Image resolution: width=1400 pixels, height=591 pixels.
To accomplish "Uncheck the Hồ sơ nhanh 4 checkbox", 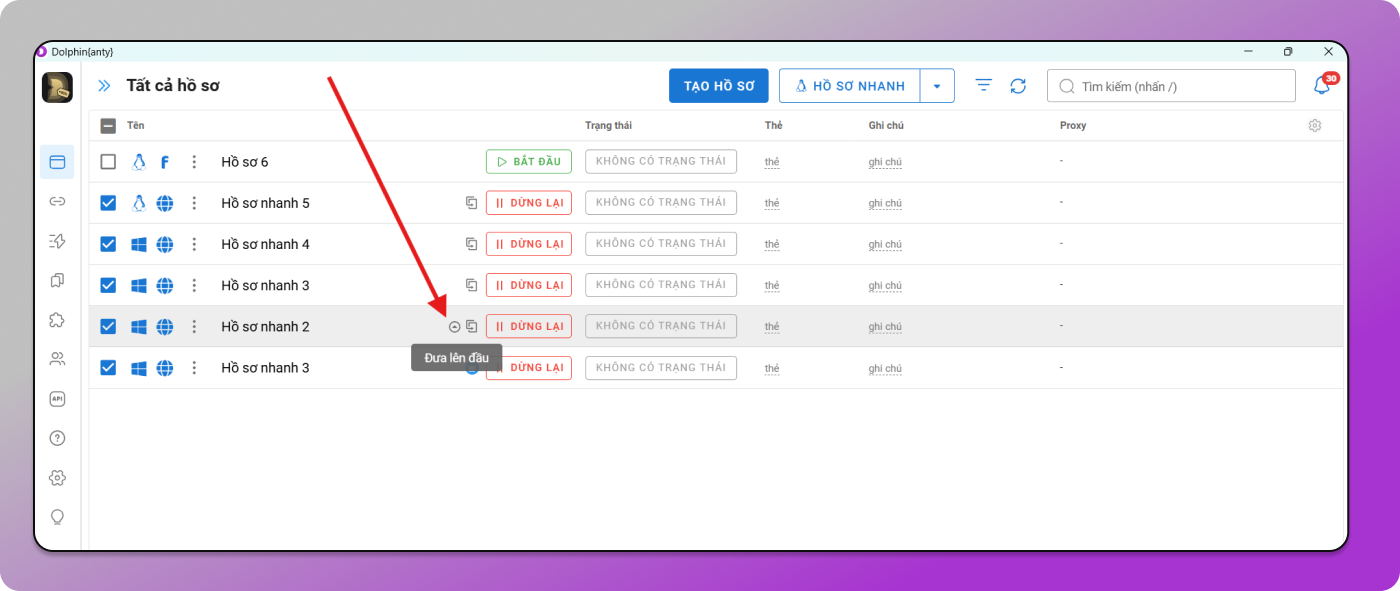I will pyautogui.click(x=109, y=244).
